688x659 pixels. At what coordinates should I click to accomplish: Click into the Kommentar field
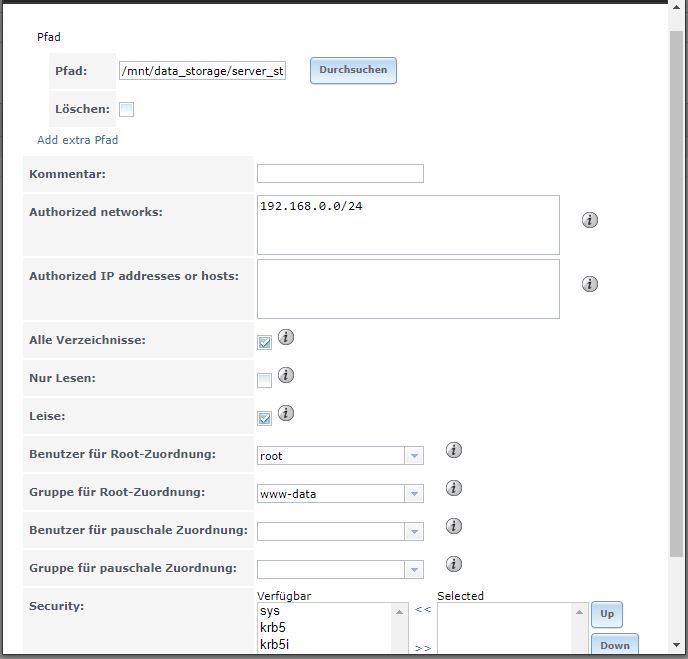coord(340,174)
